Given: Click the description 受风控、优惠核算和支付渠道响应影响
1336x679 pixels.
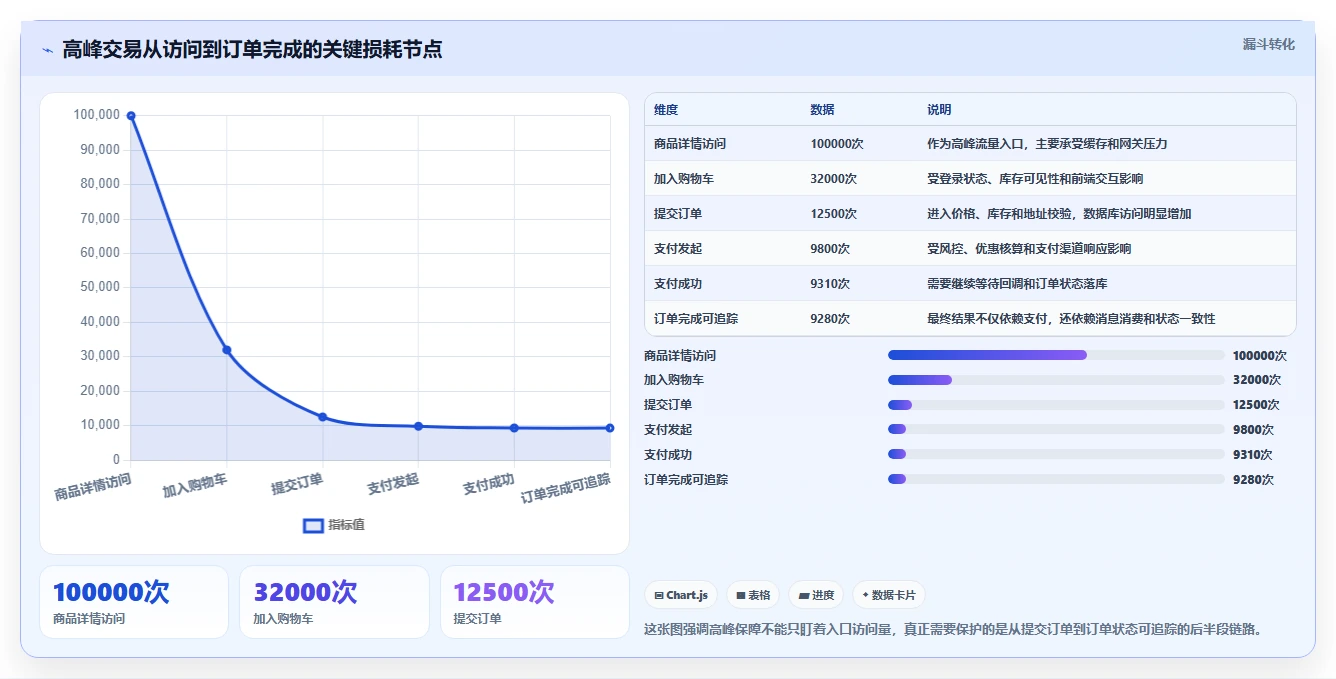Looking at the screenshot, I should coord(1029,249).
